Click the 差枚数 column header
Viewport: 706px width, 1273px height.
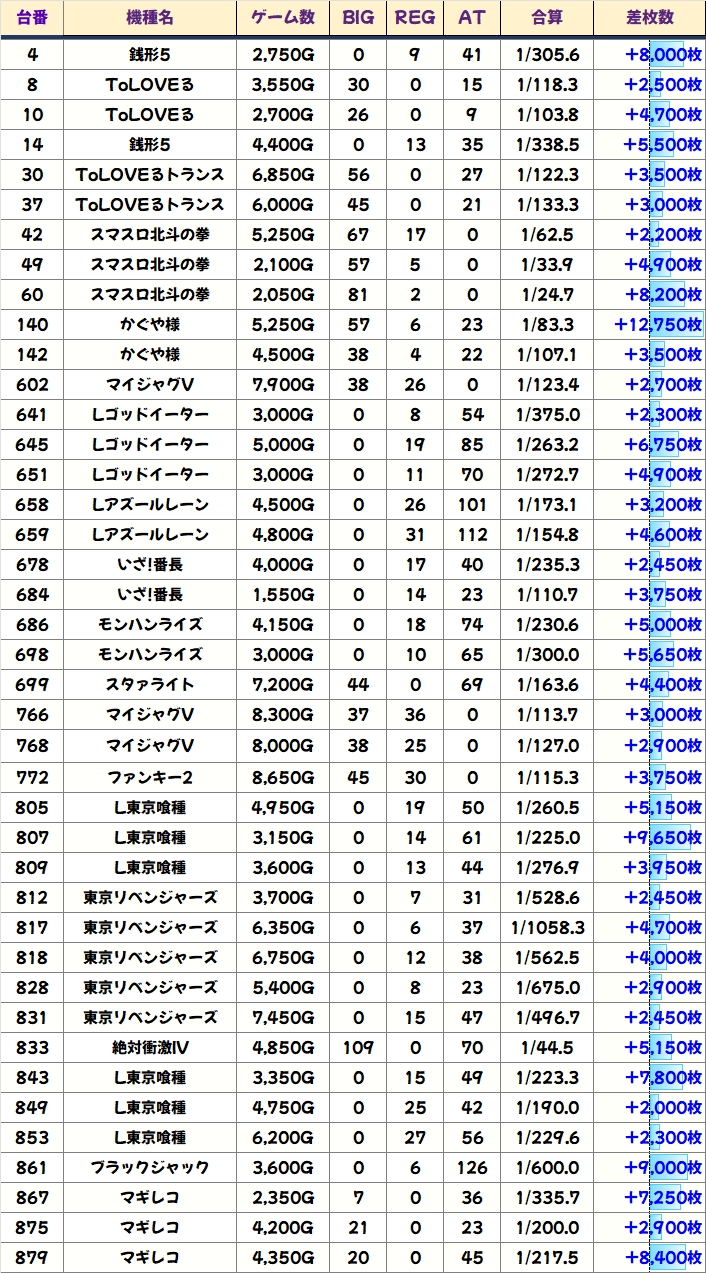point(649,18)
